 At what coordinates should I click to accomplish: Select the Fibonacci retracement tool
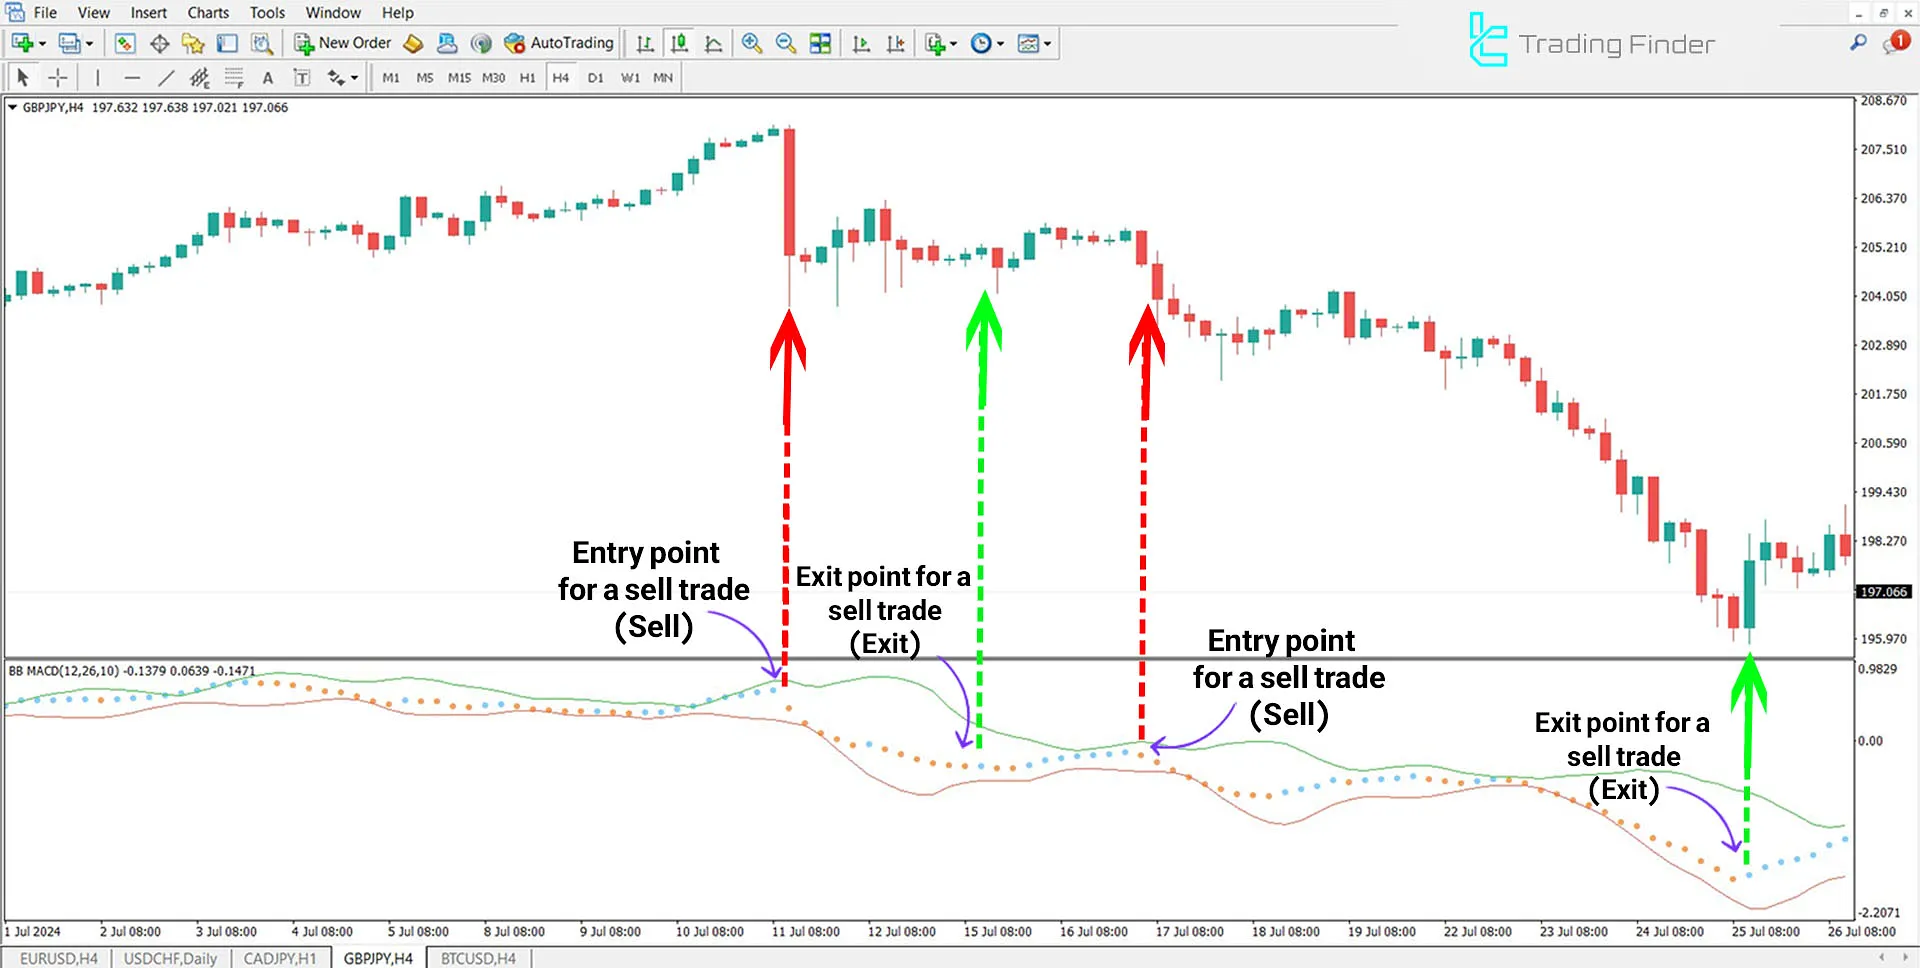coord(233,77)
